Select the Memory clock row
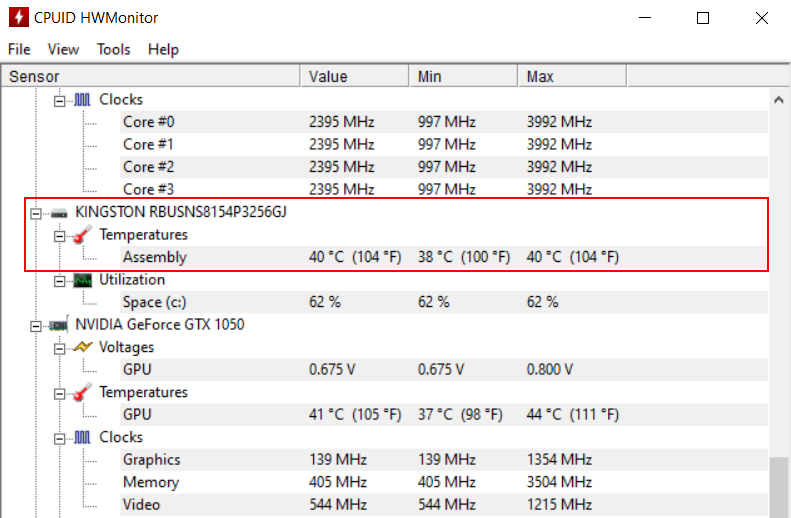This screenshot has width=791, height=518. [x=444, y=482]
